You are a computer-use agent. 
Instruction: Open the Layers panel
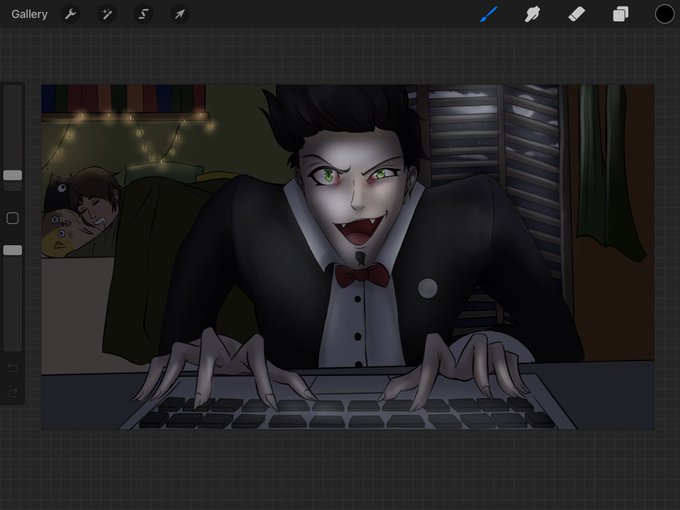coord(621,14)
